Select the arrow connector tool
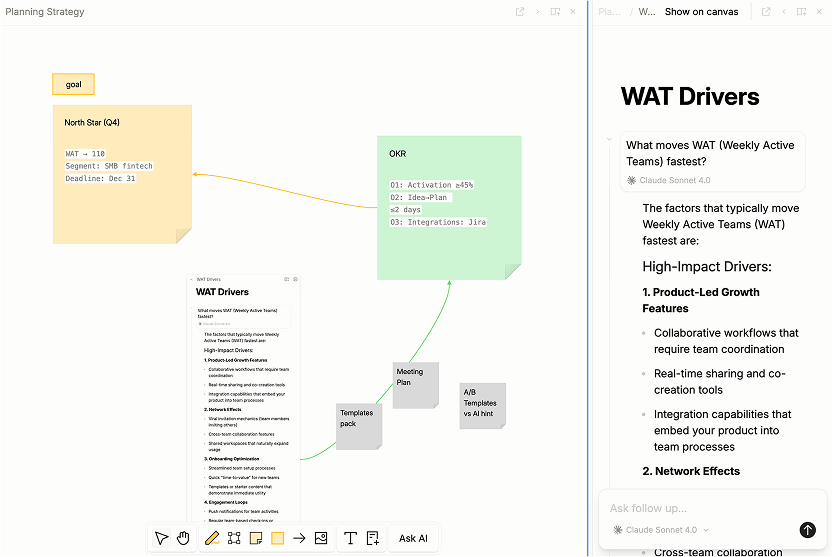Image resolution: width=832 pixels, height=557 pixels. (x=299, y=538)
